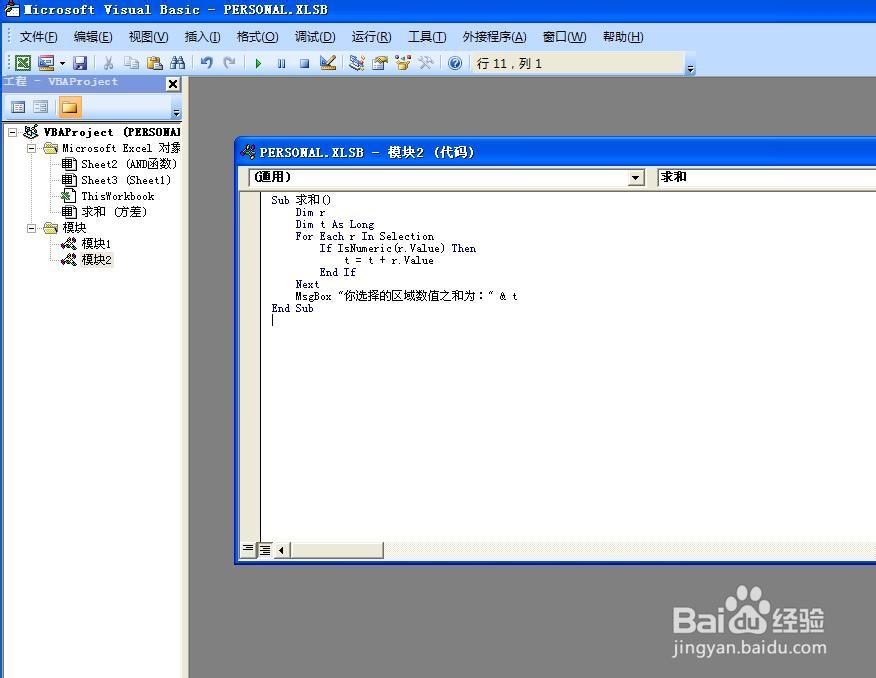This screenshot has height=678, width=876.
Task: Click the Copy icon in toolbar
Action: (x=131, y=63)
